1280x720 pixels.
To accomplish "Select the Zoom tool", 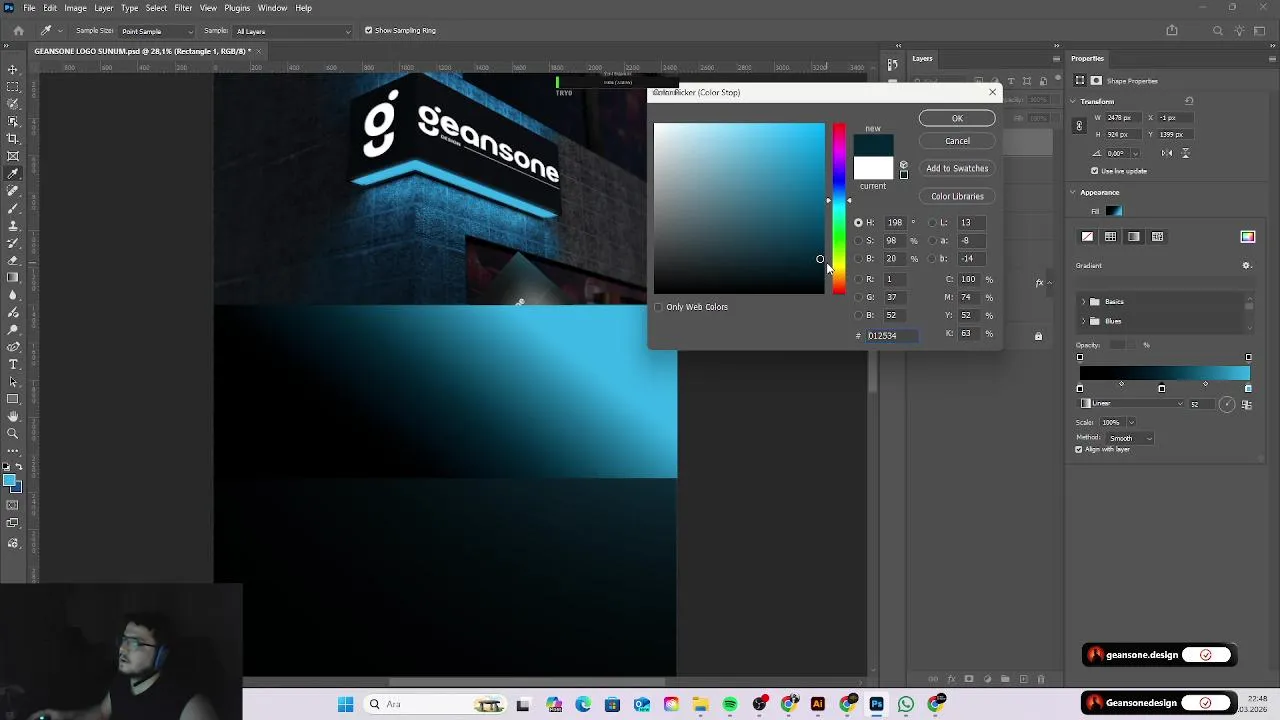I will click(x=13, y=433).
